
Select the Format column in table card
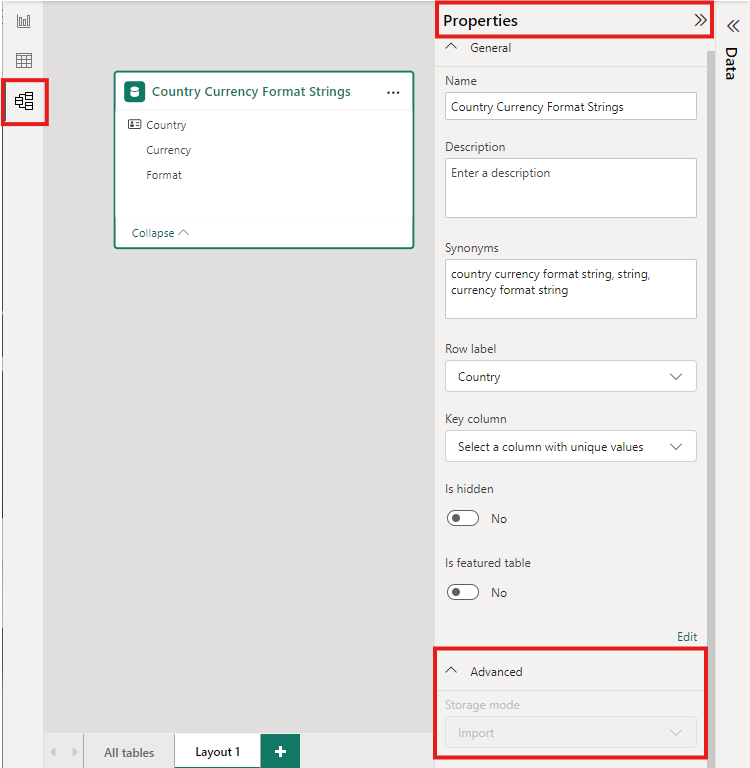(x=164, y=175)
